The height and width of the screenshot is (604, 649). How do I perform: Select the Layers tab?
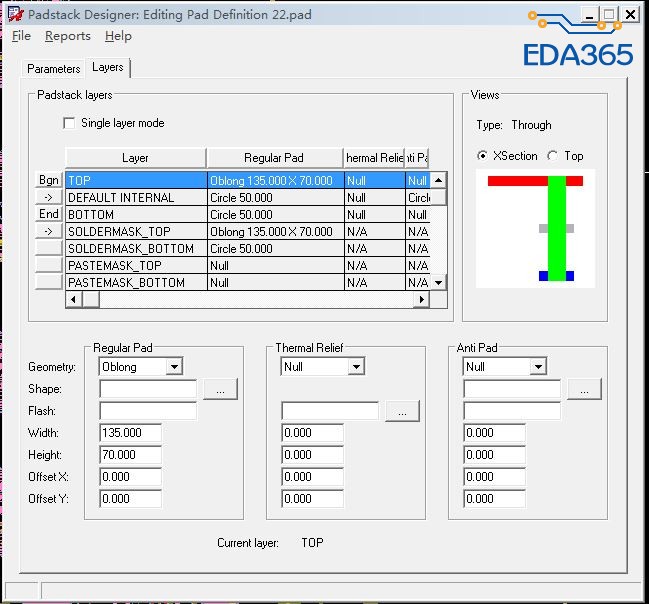click(108, 67)
